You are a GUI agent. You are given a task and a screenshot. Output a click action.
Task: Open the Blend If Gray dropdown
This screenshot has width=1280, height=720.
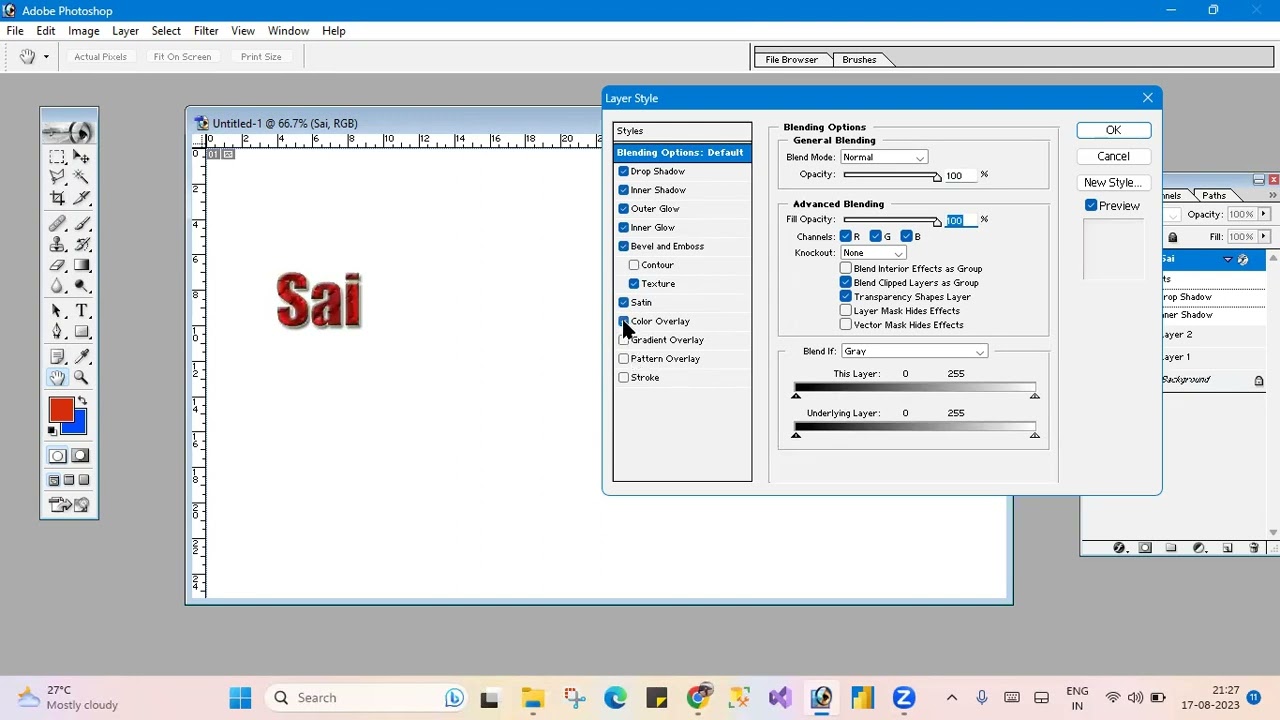(915, 352)
